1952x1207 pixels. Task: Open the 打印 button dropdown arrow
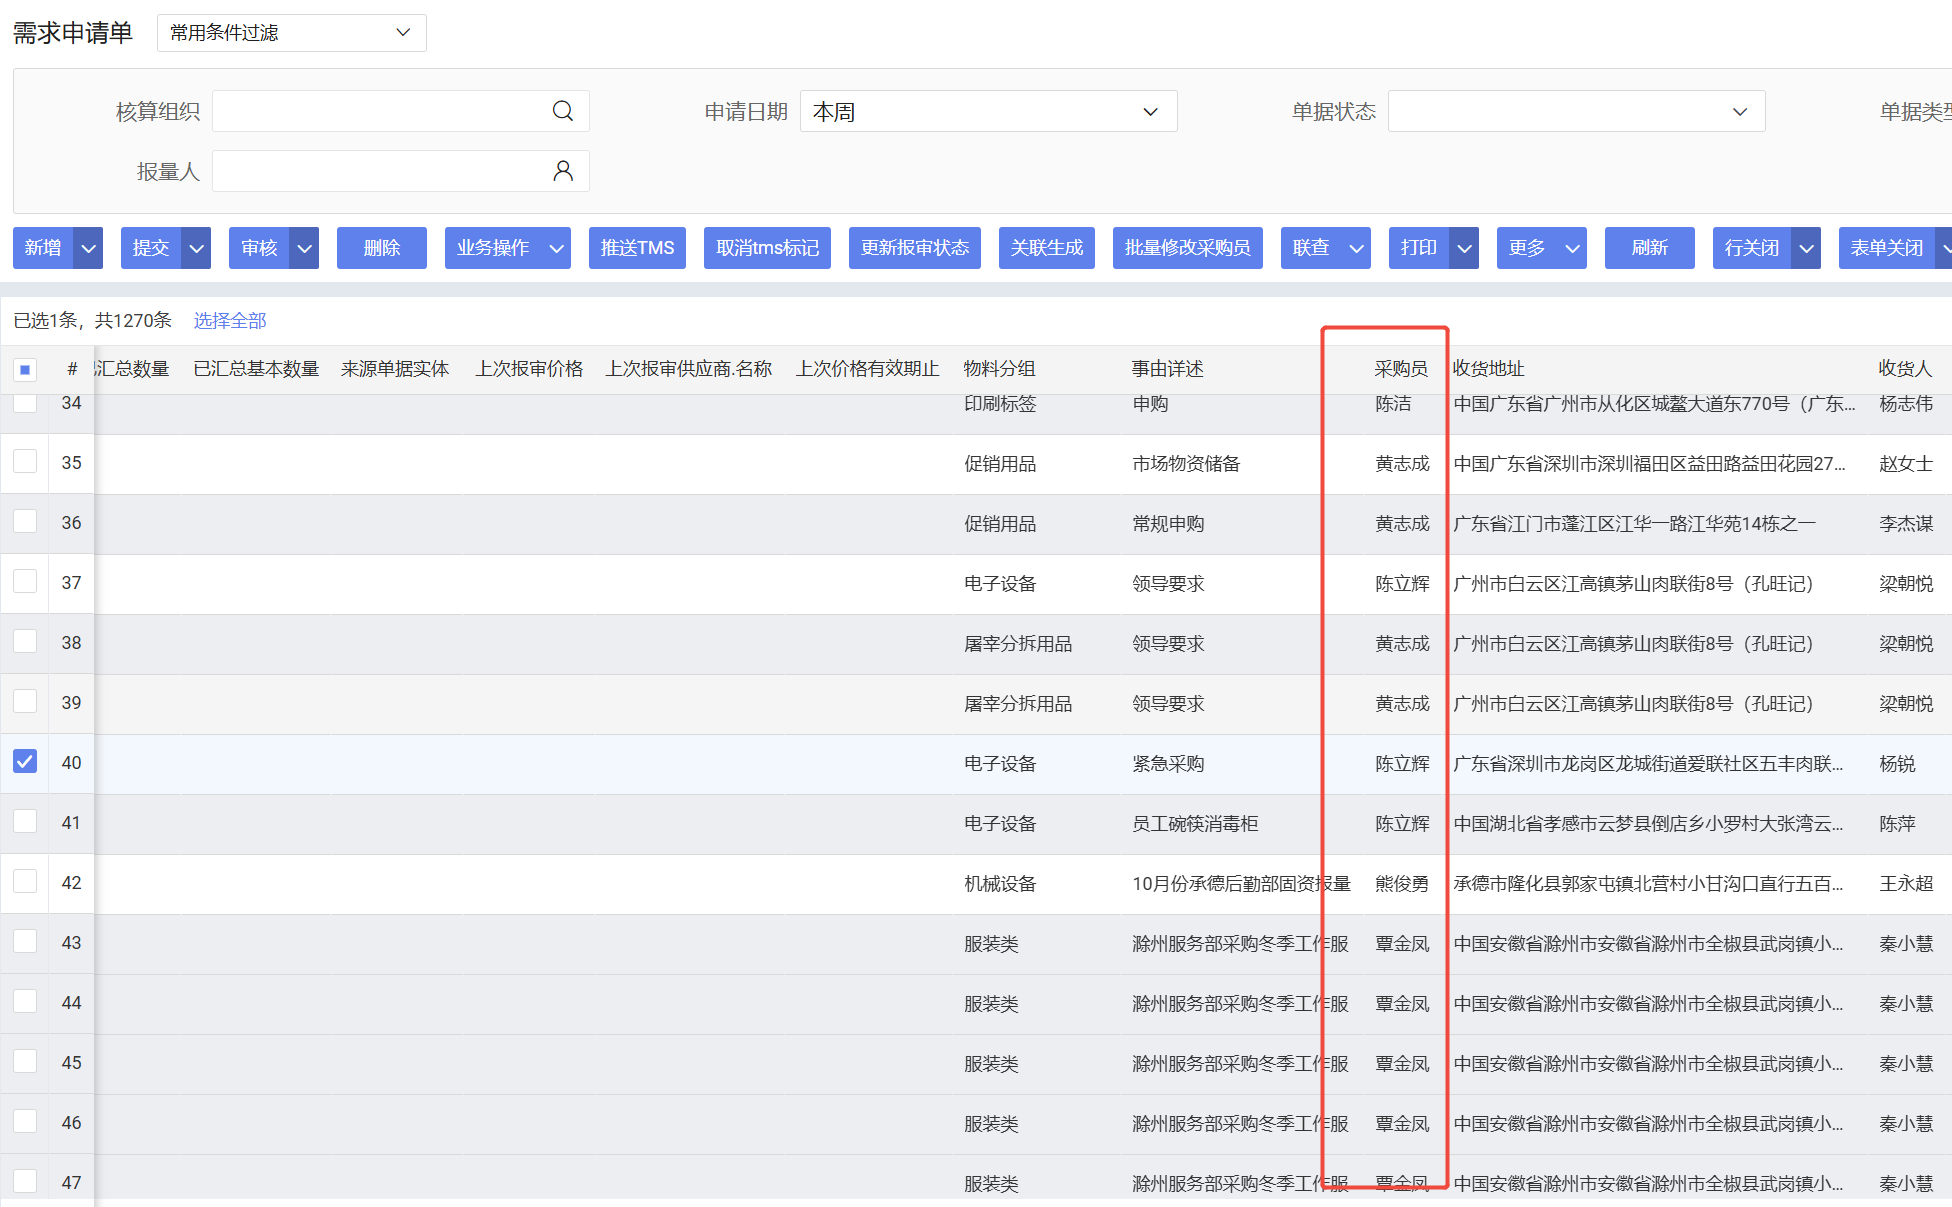coord(1465,248)
